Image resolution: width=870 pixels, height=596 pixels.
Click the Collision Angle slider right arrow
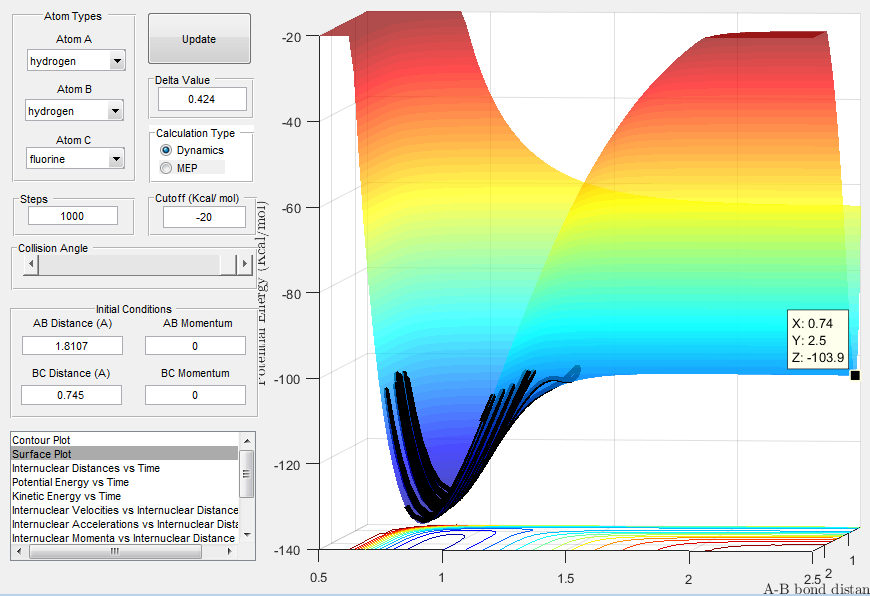(x=245, y=265)
